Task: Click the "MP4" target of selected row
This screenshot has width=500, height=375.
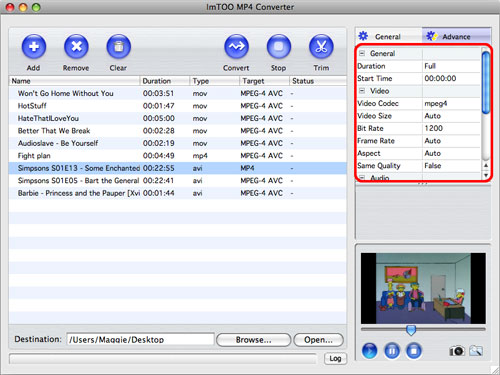Action: pyautogui.click(x=247, y=168)
